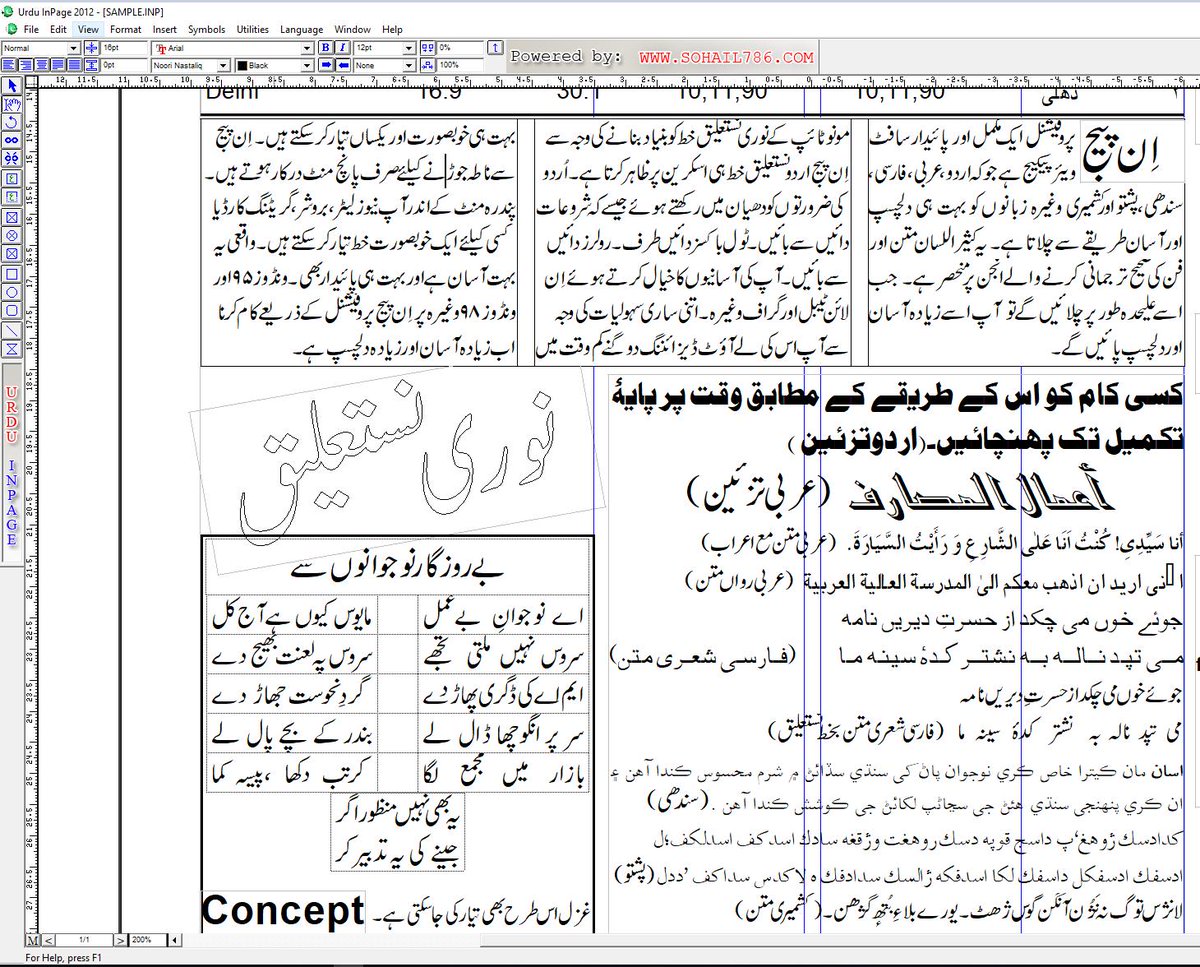The image size is (1200, 967).
Task: Select the elliptical picture box tool
Action: click(x=12, y=235)
